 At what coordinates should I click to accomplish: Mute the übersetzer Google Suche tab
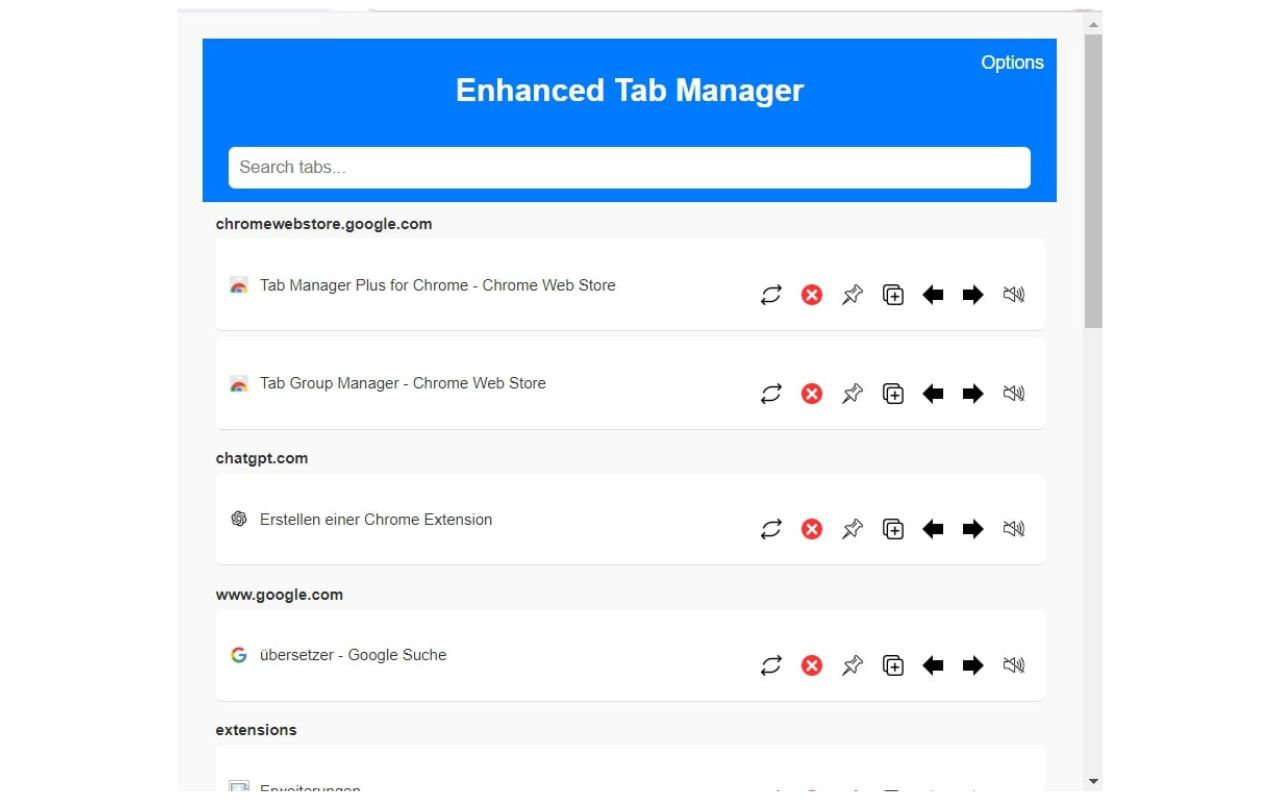[x=1014, y=665]
